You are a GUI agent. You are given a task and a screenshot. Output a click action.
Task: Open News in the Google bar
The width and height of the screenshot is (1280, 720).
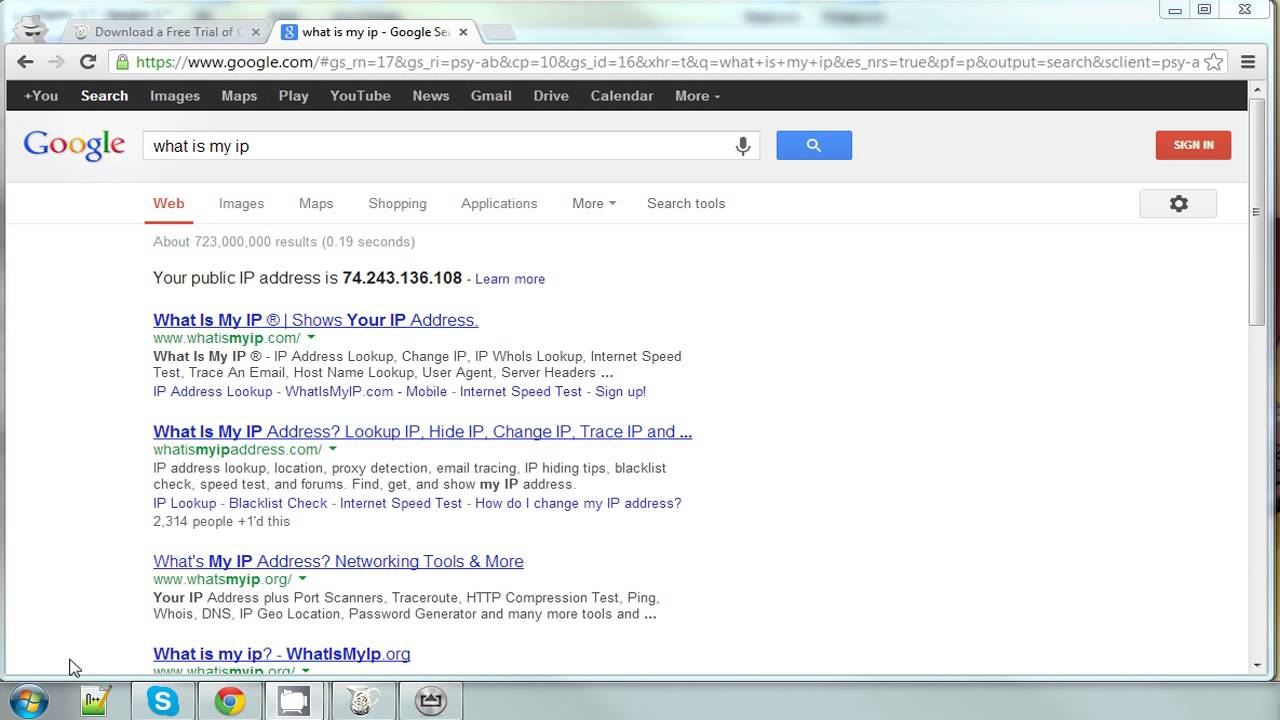[x=431, y=96]
